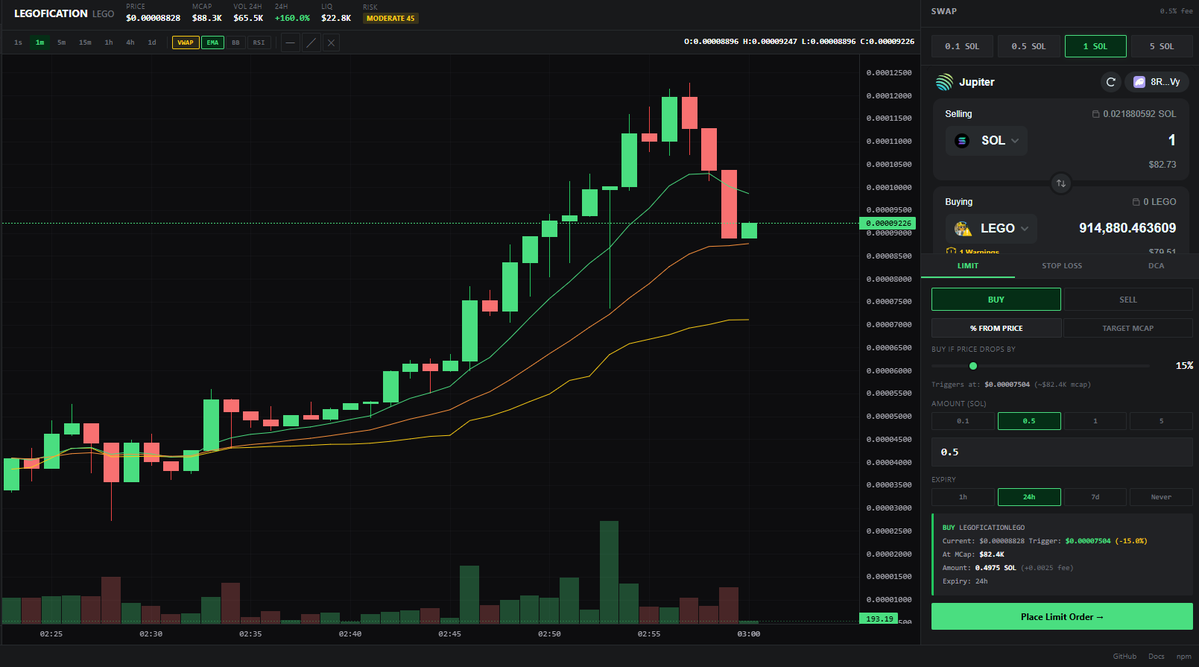Set limit amount to 5 SOL
Image resolution: width=1199 pixels, height=667 pixels.
pos(1161,421)
